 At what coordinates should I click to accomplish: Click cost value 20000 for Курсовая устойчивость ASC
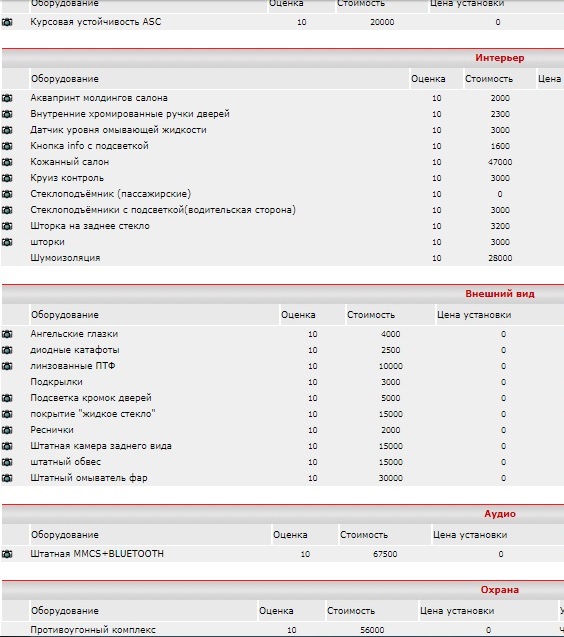[x=382, y=22]
